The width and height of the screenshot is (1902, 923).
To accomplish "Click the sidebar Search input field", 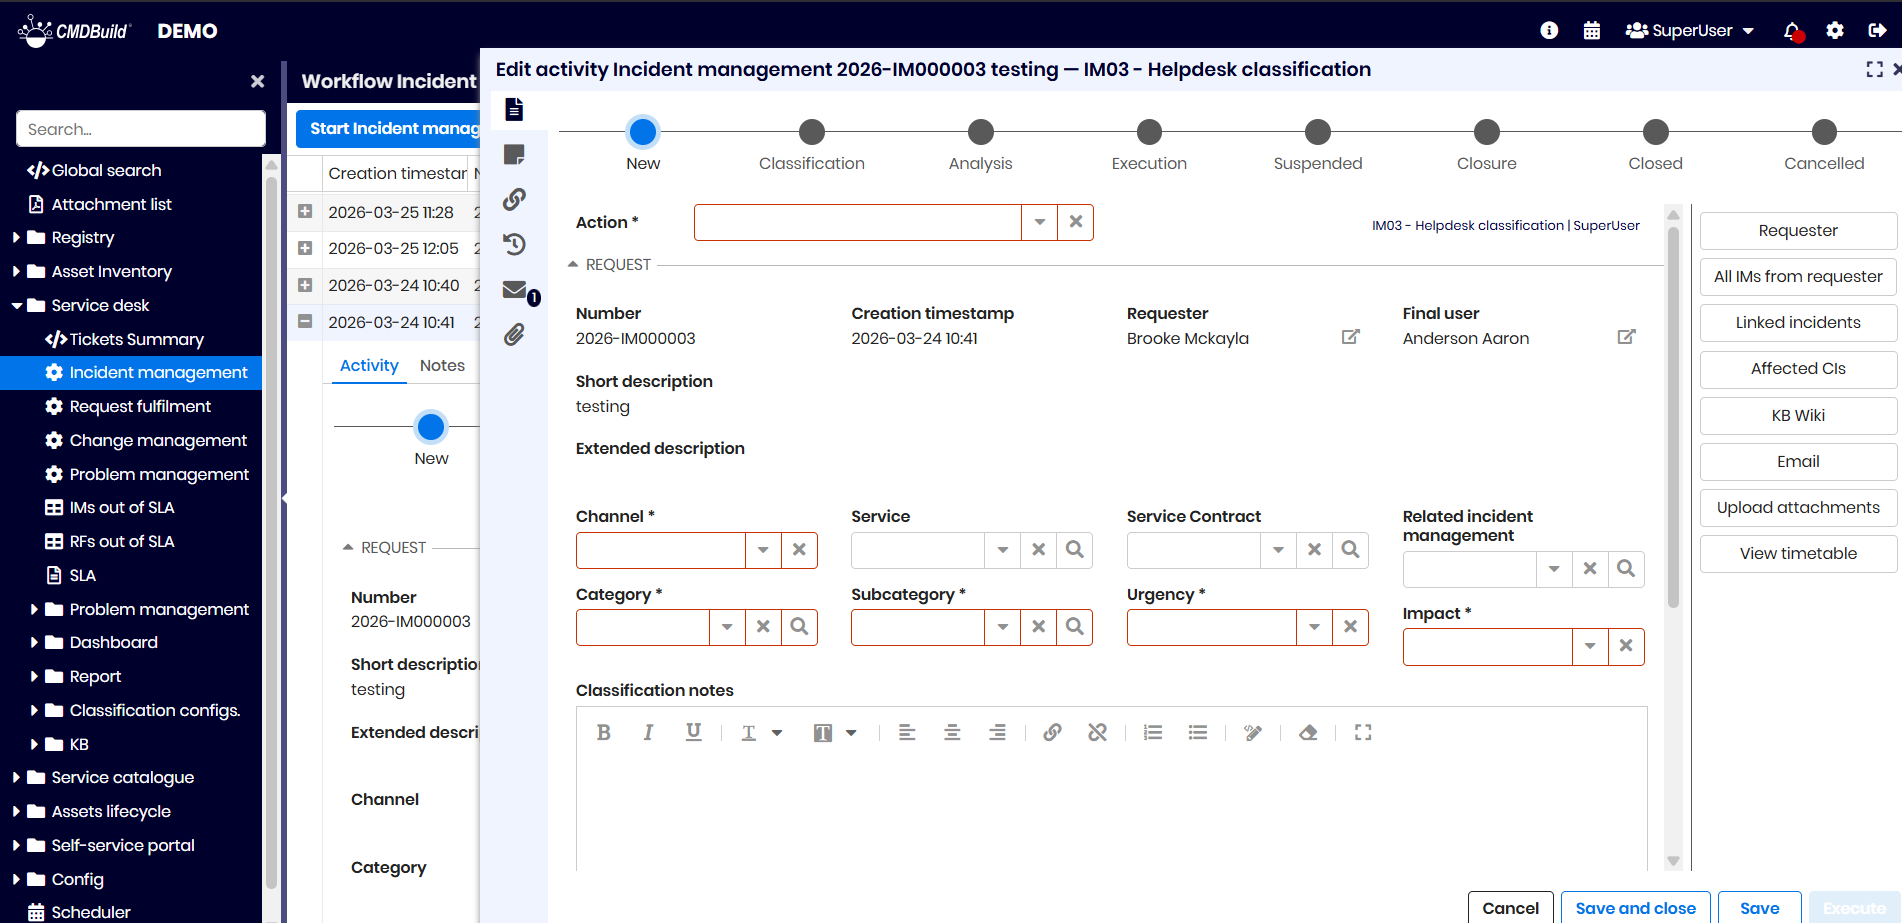I will (141, 129).
